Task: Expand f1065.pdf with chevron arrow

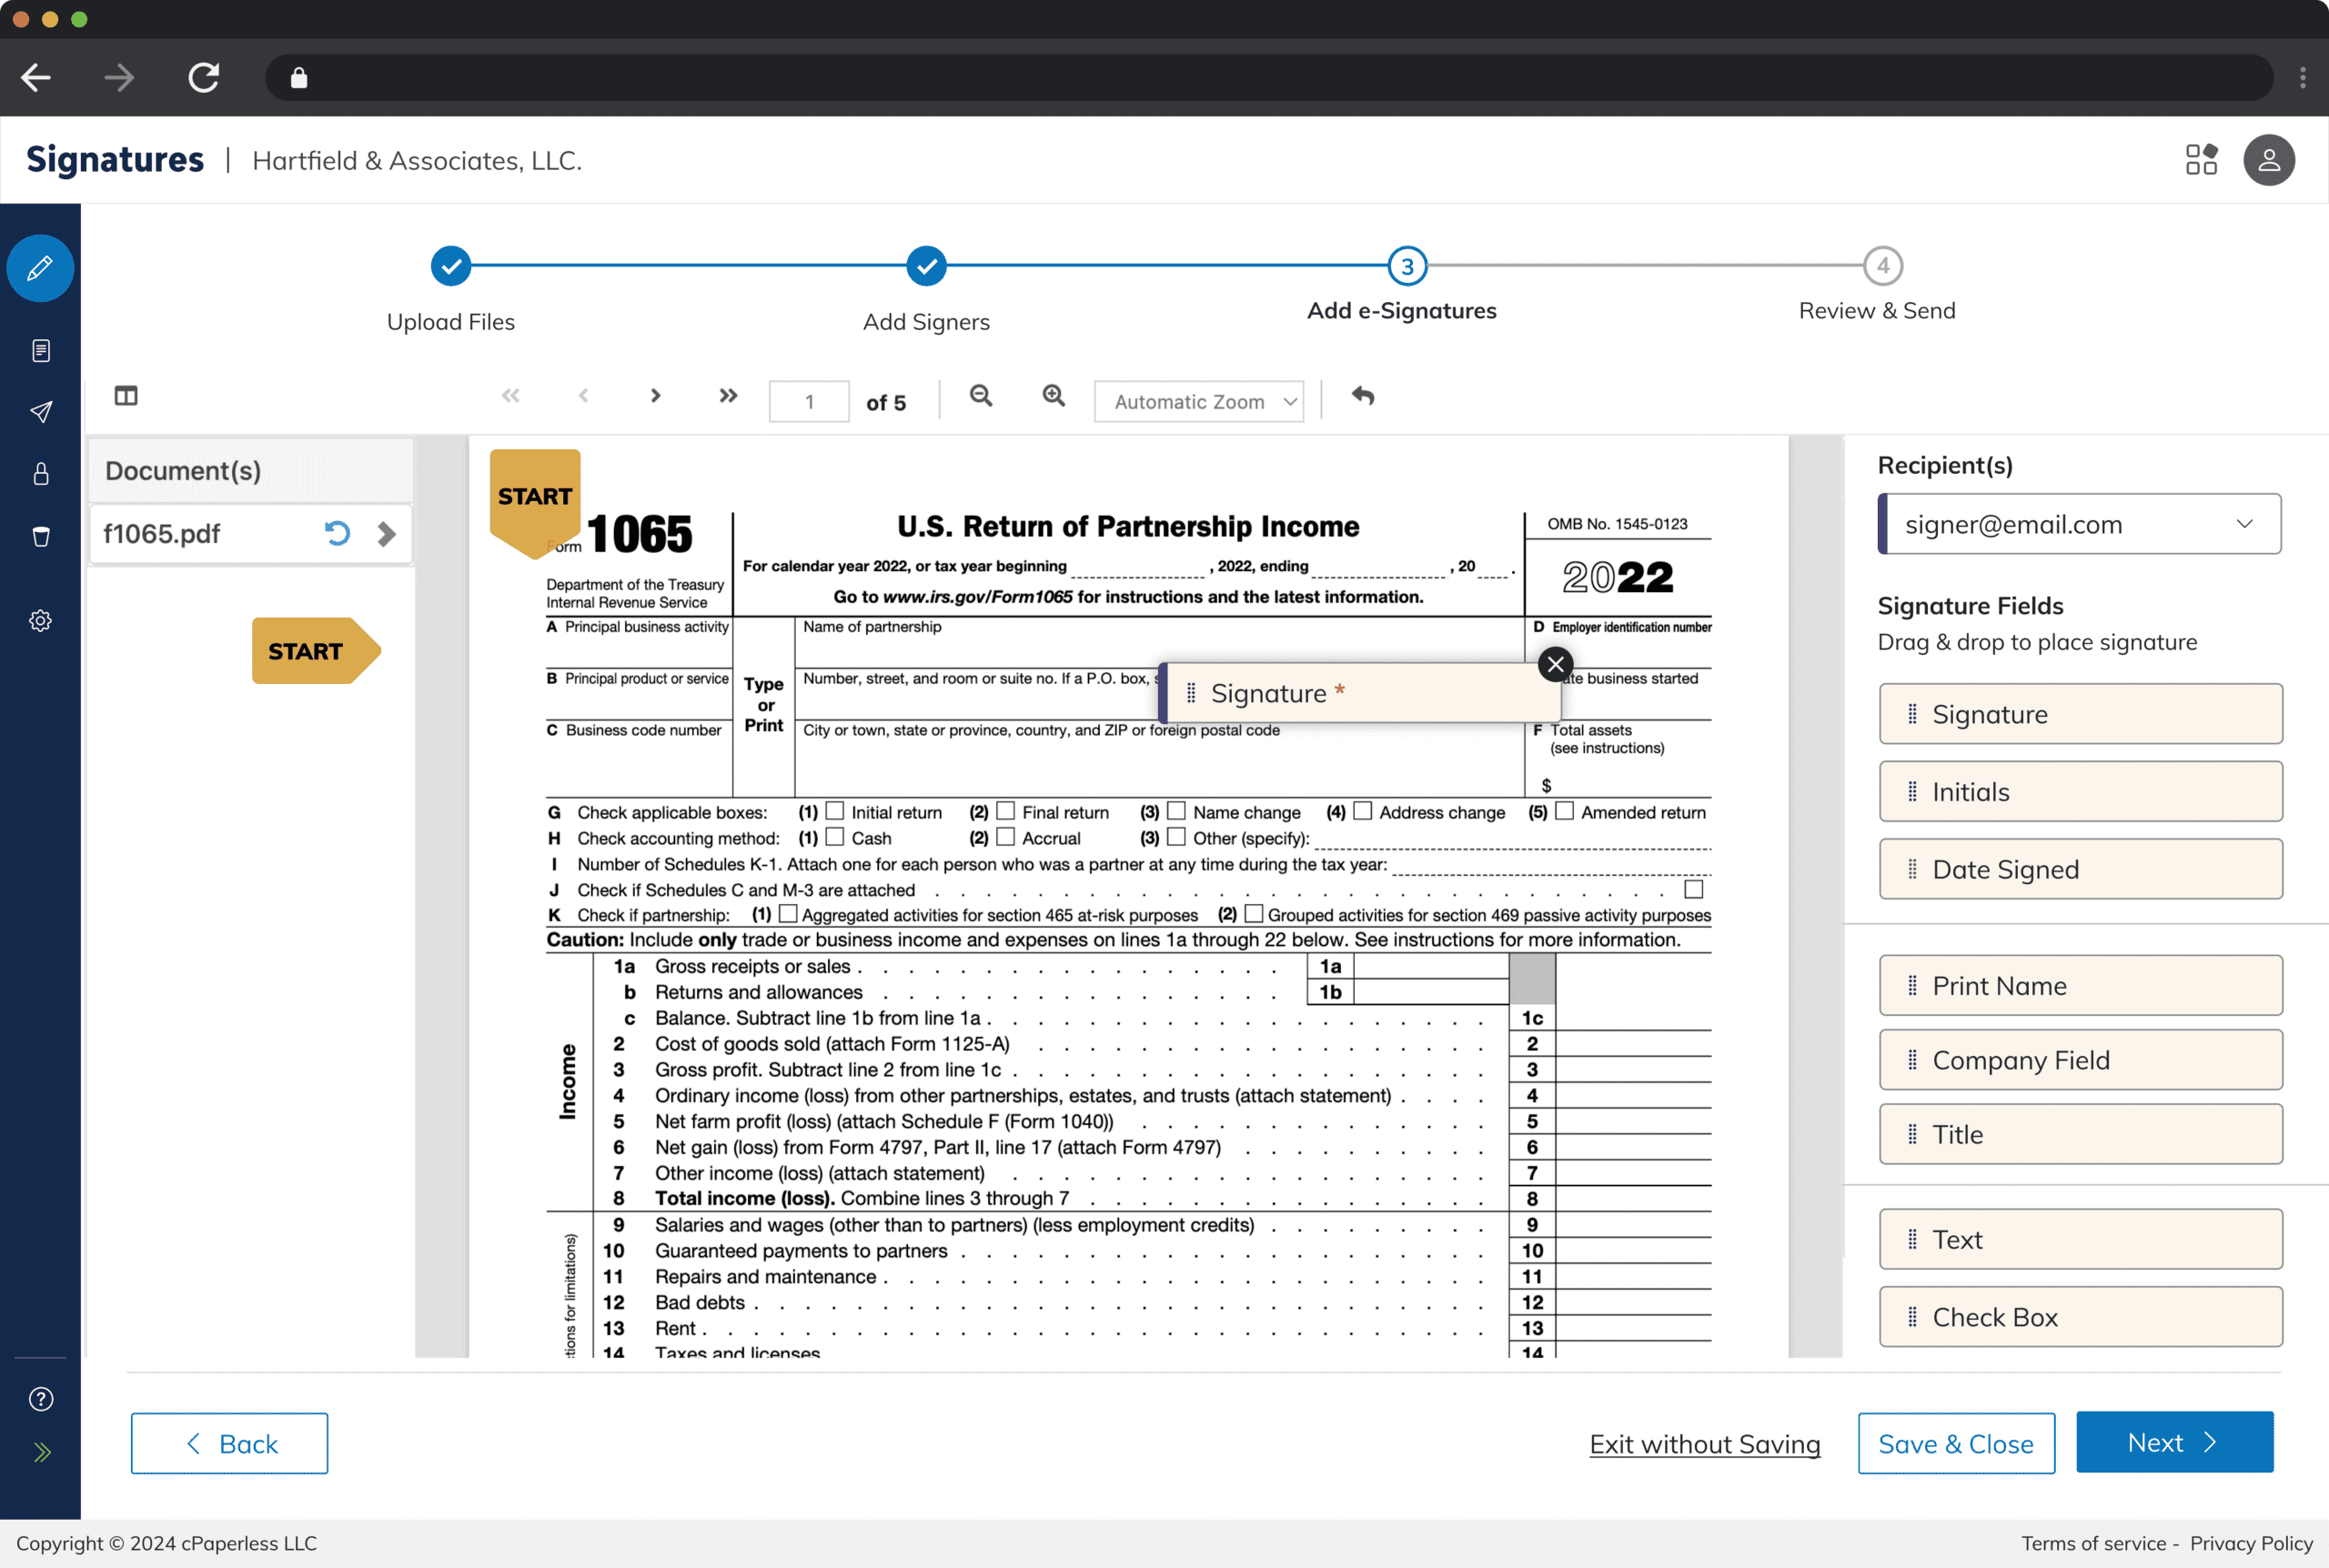Action: tap(386, 533)
